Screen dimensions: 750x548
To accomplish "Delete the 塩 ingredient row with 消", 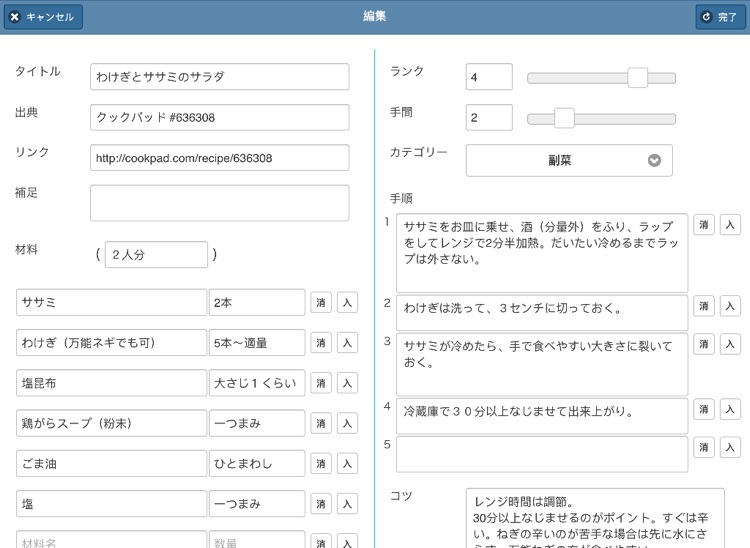I will pyautogui.click(x=321, y=504).
